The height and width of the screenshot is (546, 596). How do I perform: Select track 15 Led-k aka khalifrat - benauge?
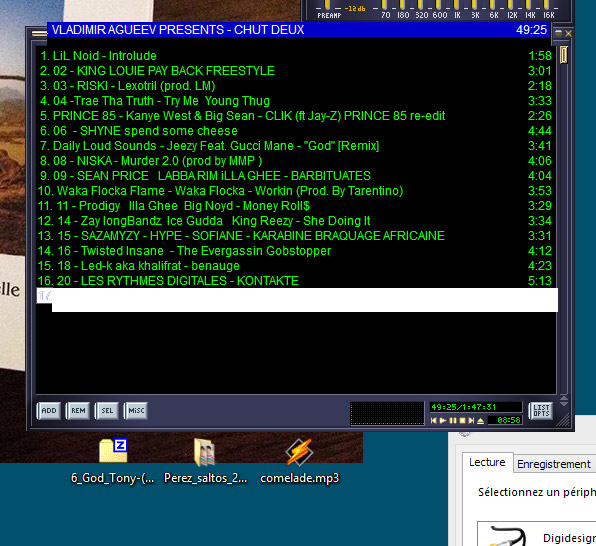tap(296, 266)
